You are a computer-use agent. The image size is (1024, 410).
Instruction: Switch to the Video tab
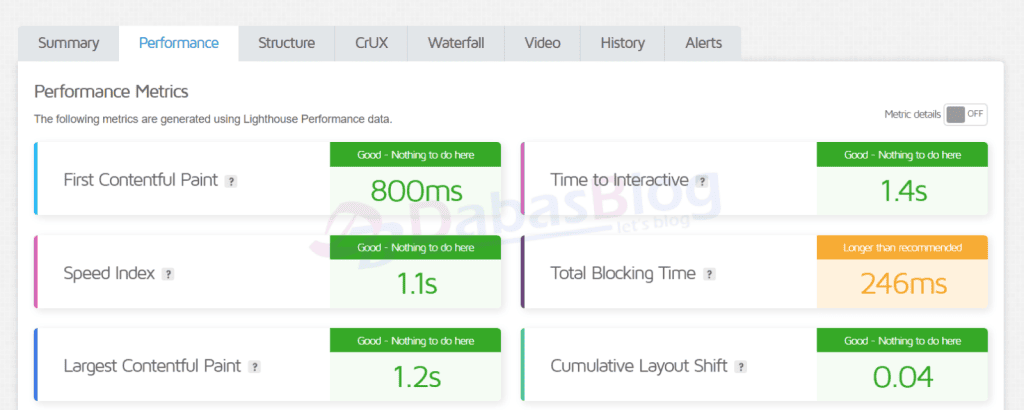tap(542, 44)
